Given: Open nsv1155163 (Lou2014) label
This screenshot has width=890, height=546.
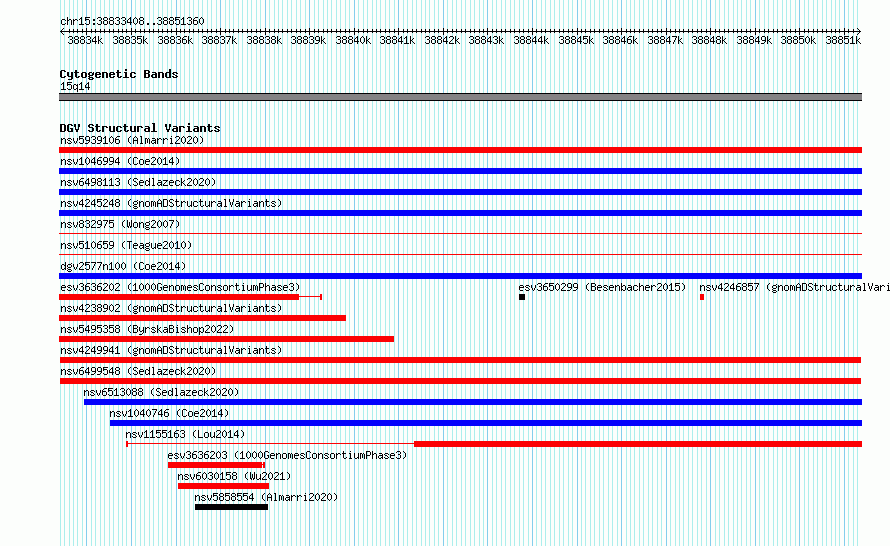Looking at the screenshot, I should [185, 434].
